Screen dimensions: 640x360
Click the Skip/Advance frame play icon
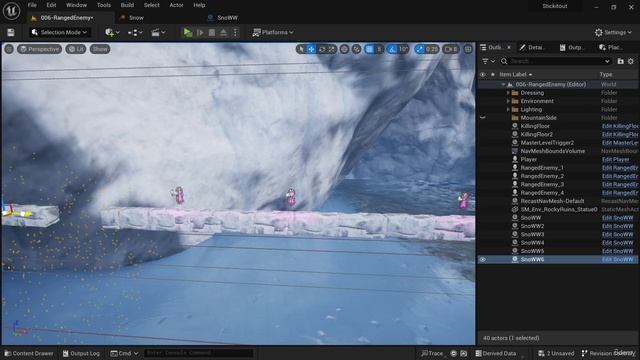(200, 32)
